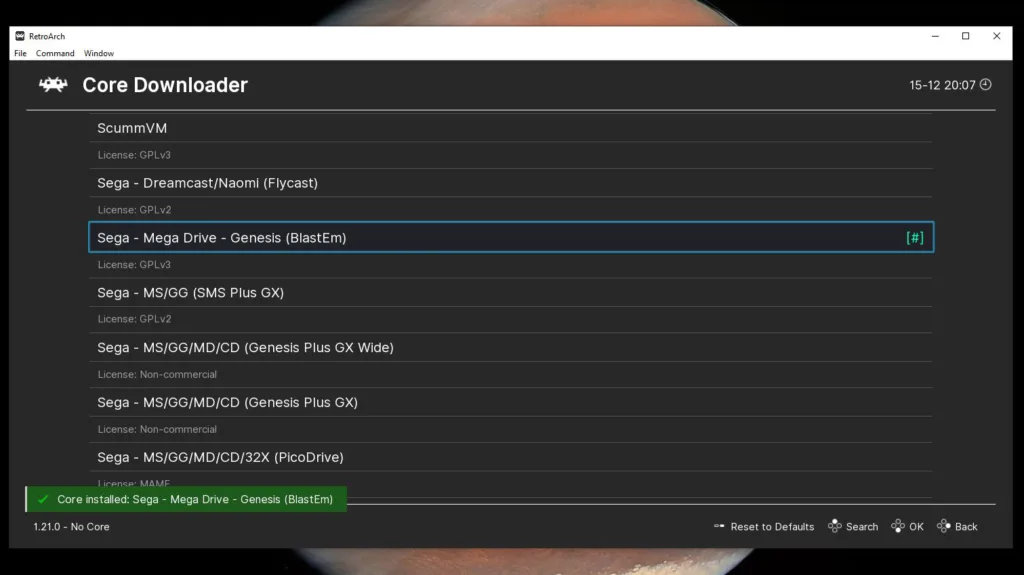This screenshot has width=1024, height=575.
Task: Click the Back gamepad button icon
Action: [x=944, y=526]
